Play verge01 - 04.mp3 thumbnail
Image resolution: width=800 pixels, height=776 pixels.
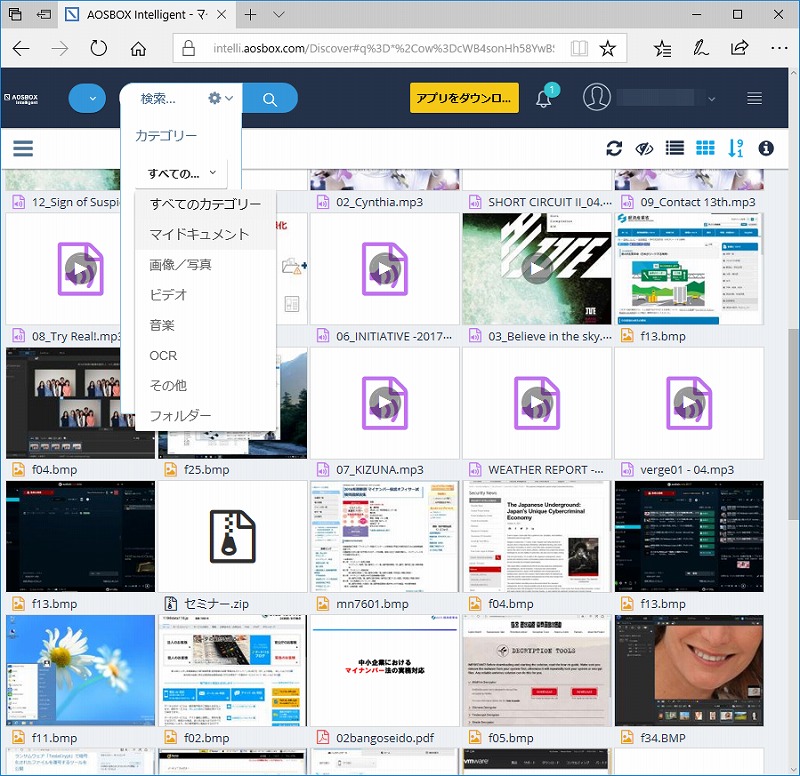pos(689,403)
